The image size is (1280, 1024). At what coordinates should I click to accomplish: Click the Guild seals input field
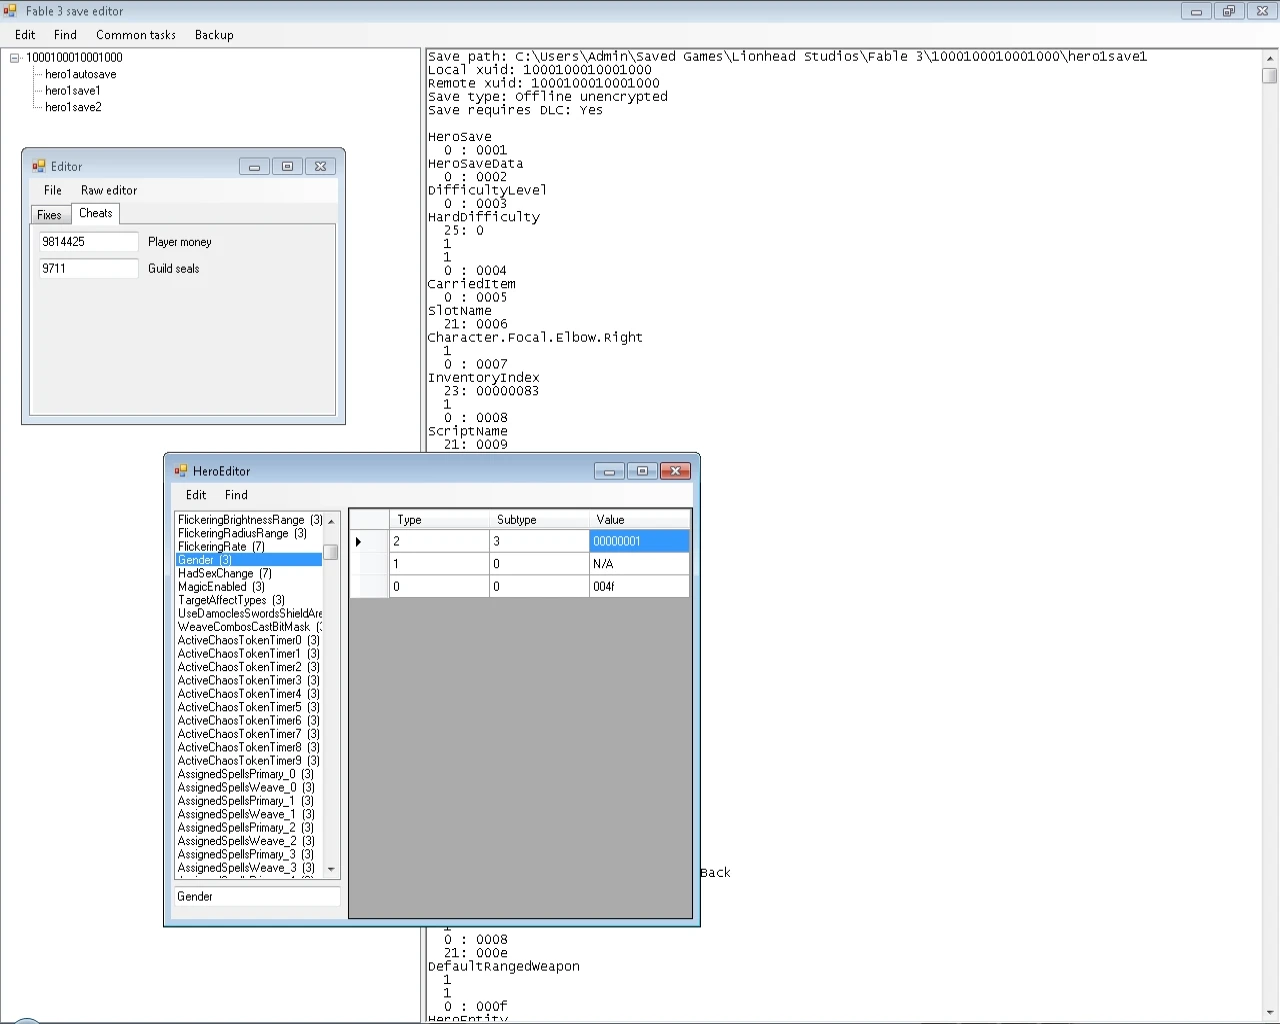pos(87,269)
